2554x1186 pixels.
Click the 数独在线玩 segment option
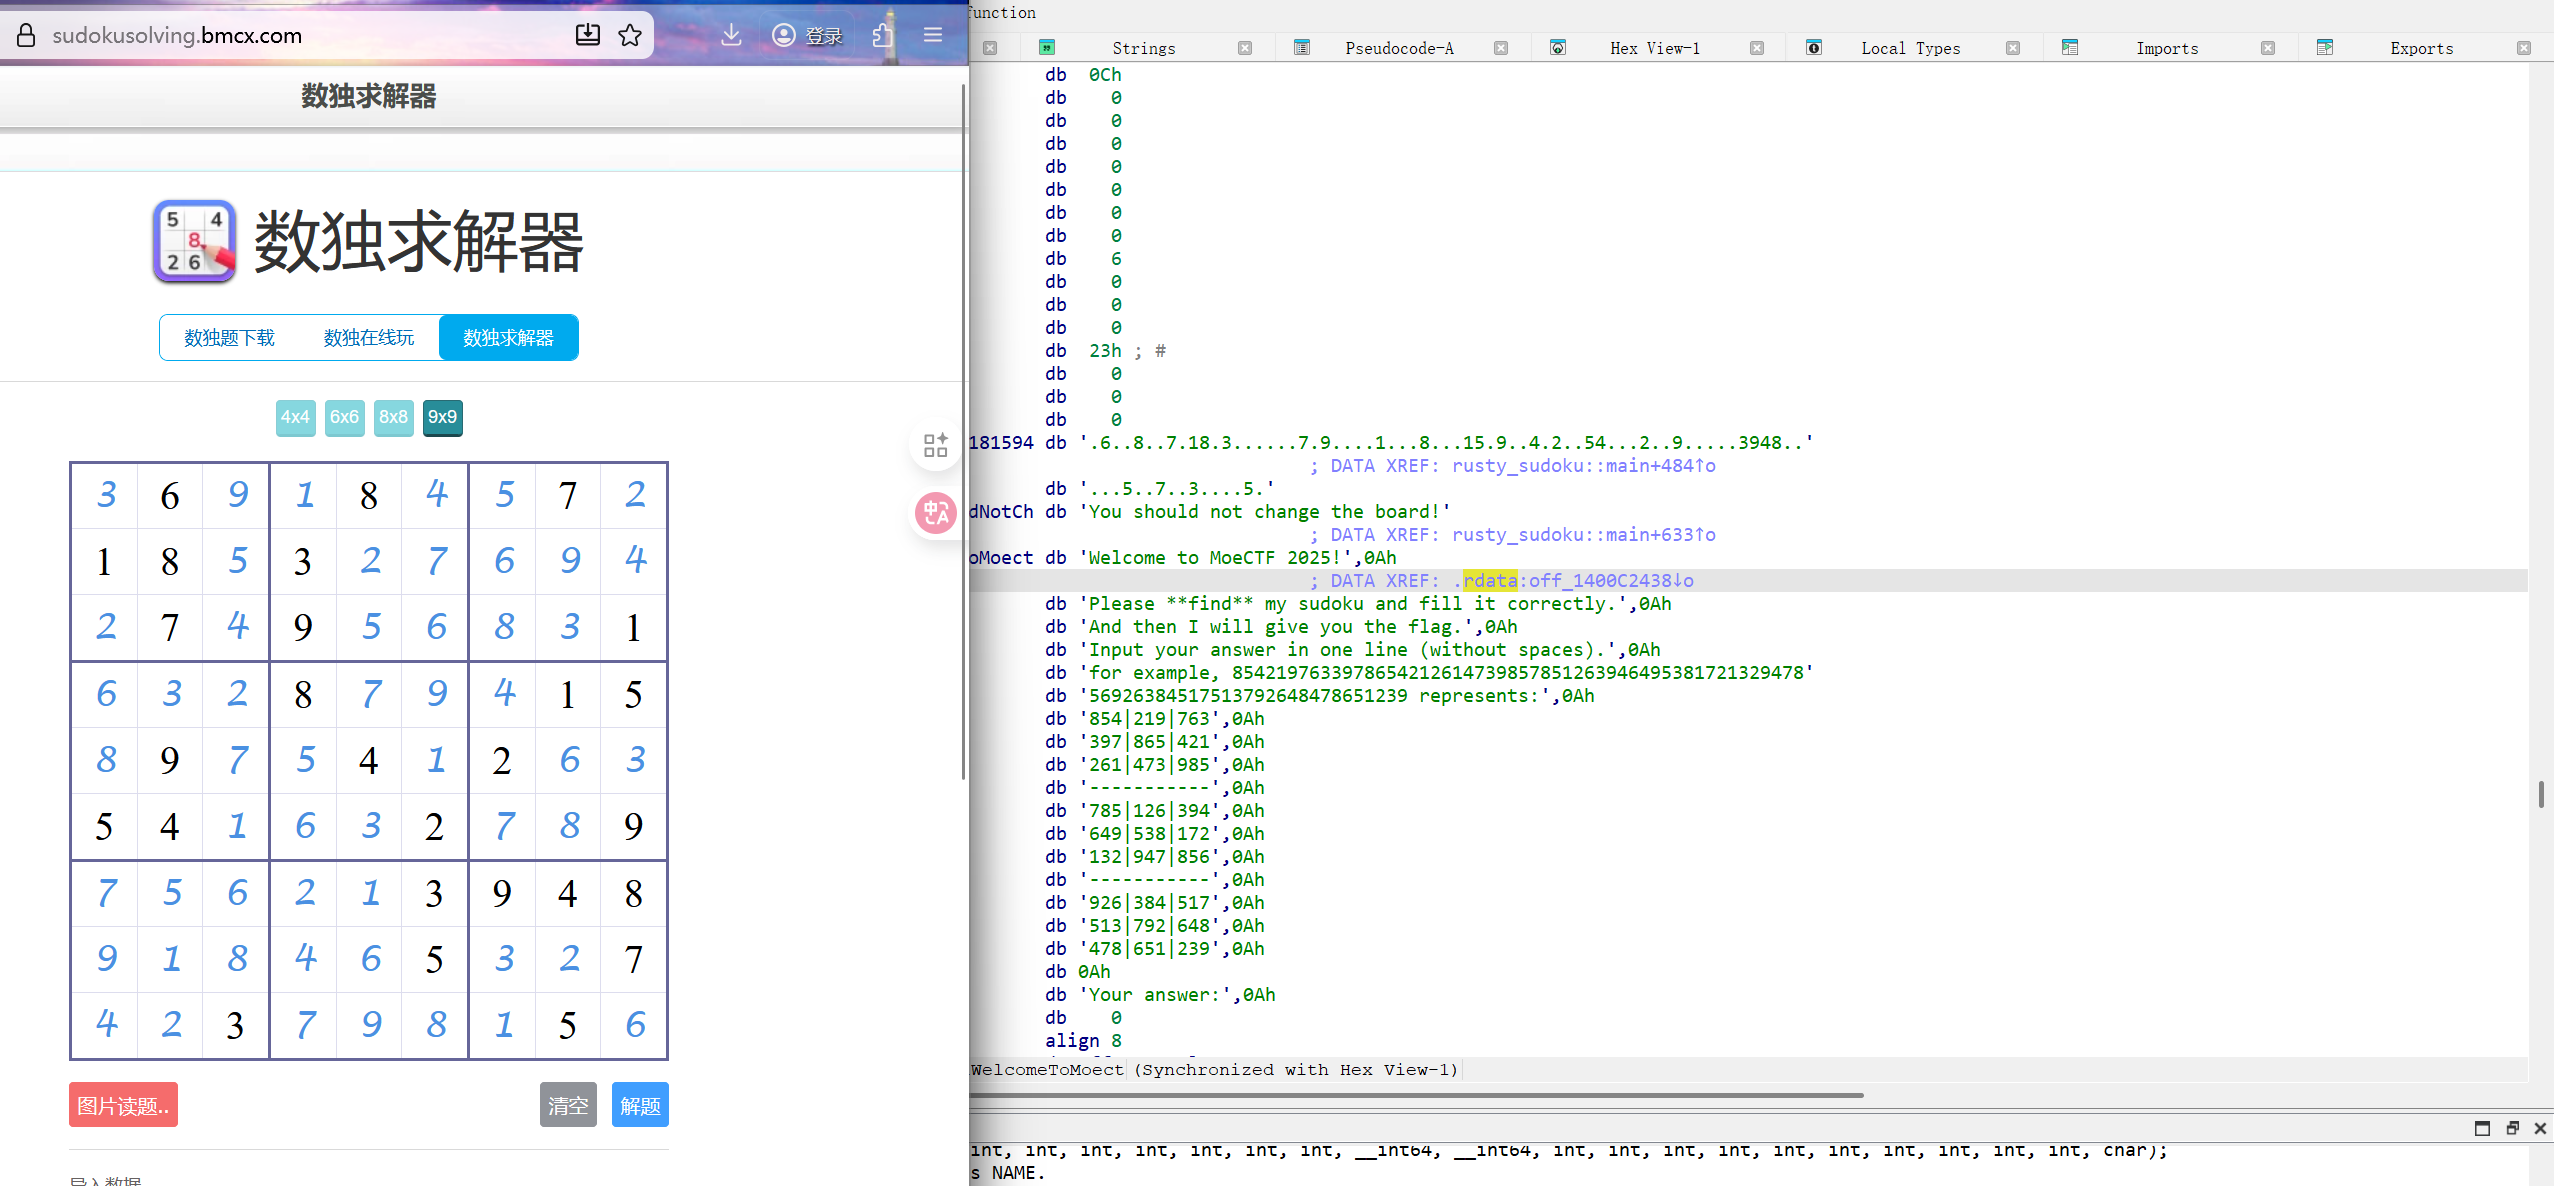pos(368,338)
